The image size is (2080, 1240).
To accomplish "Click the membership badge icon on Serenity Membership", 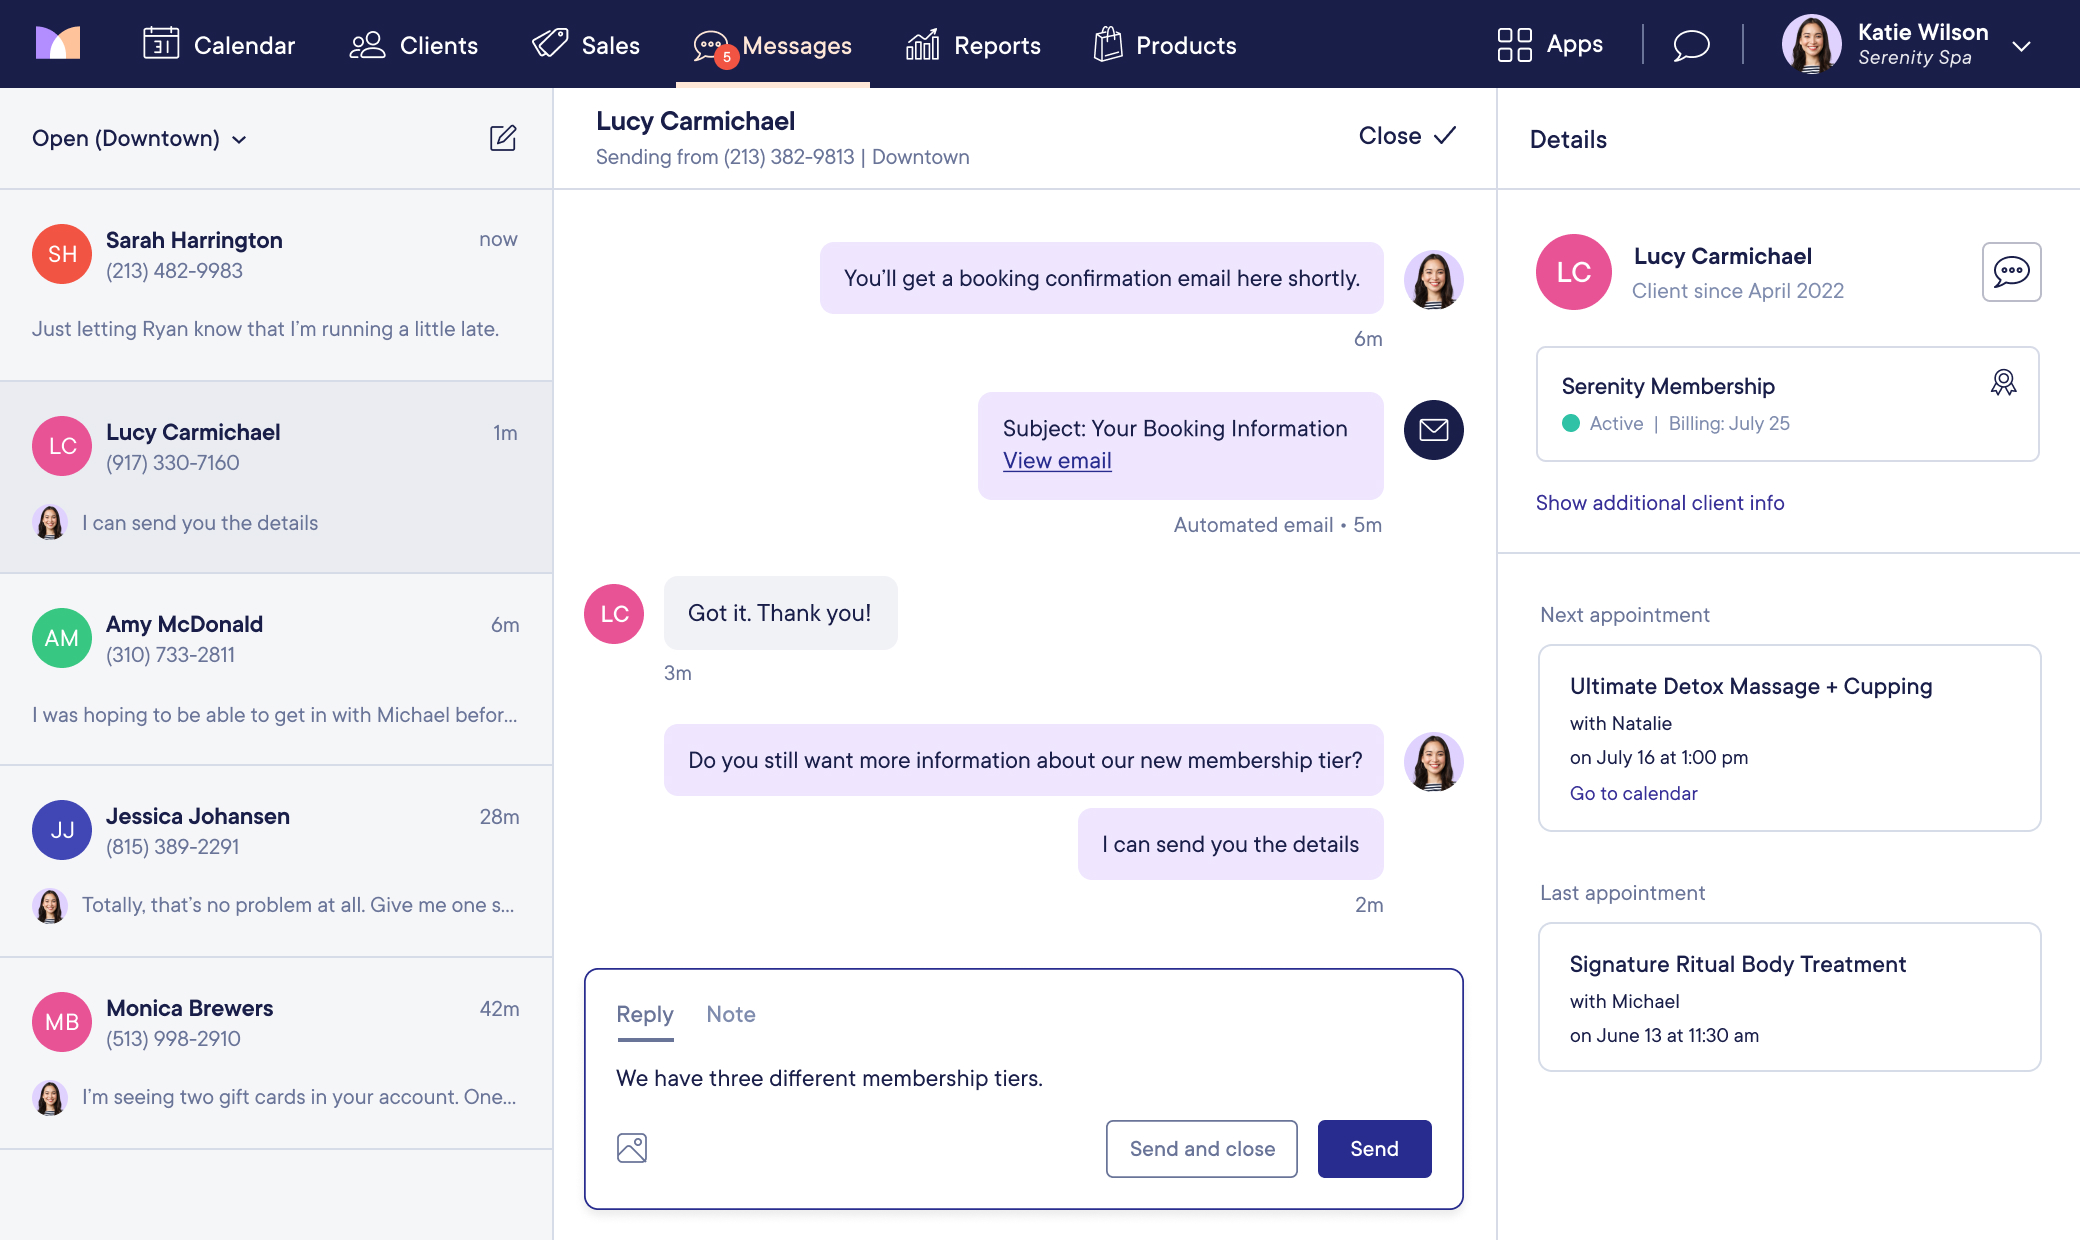I will (x=2002, y=382).
